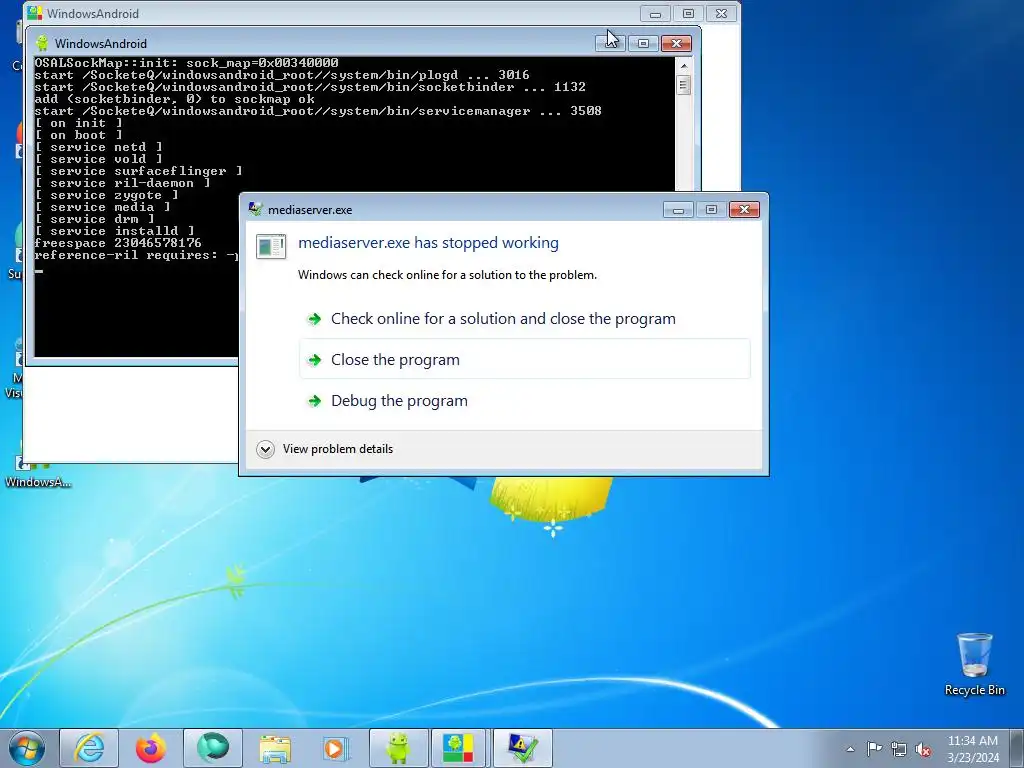The image size is (1024, 768).
Task: Click 'mediaserver.exe has stopped working' heading
Action: pos(428,243)
